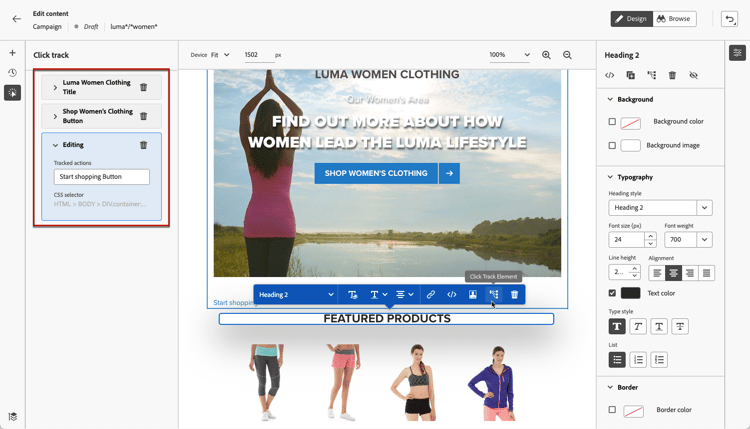750x429 pixels.
Task: Click the Border color swatch
Action: coord(633,411)
